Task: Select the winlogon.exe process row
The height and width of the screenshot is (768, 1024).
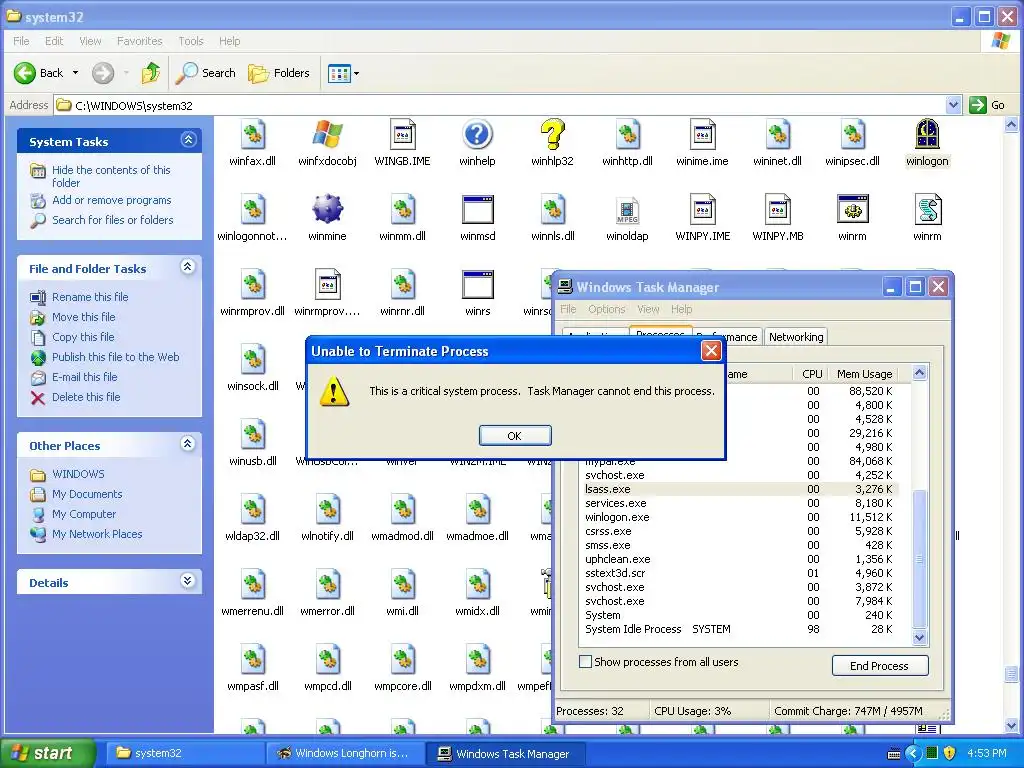Action: tap(741, 517)
